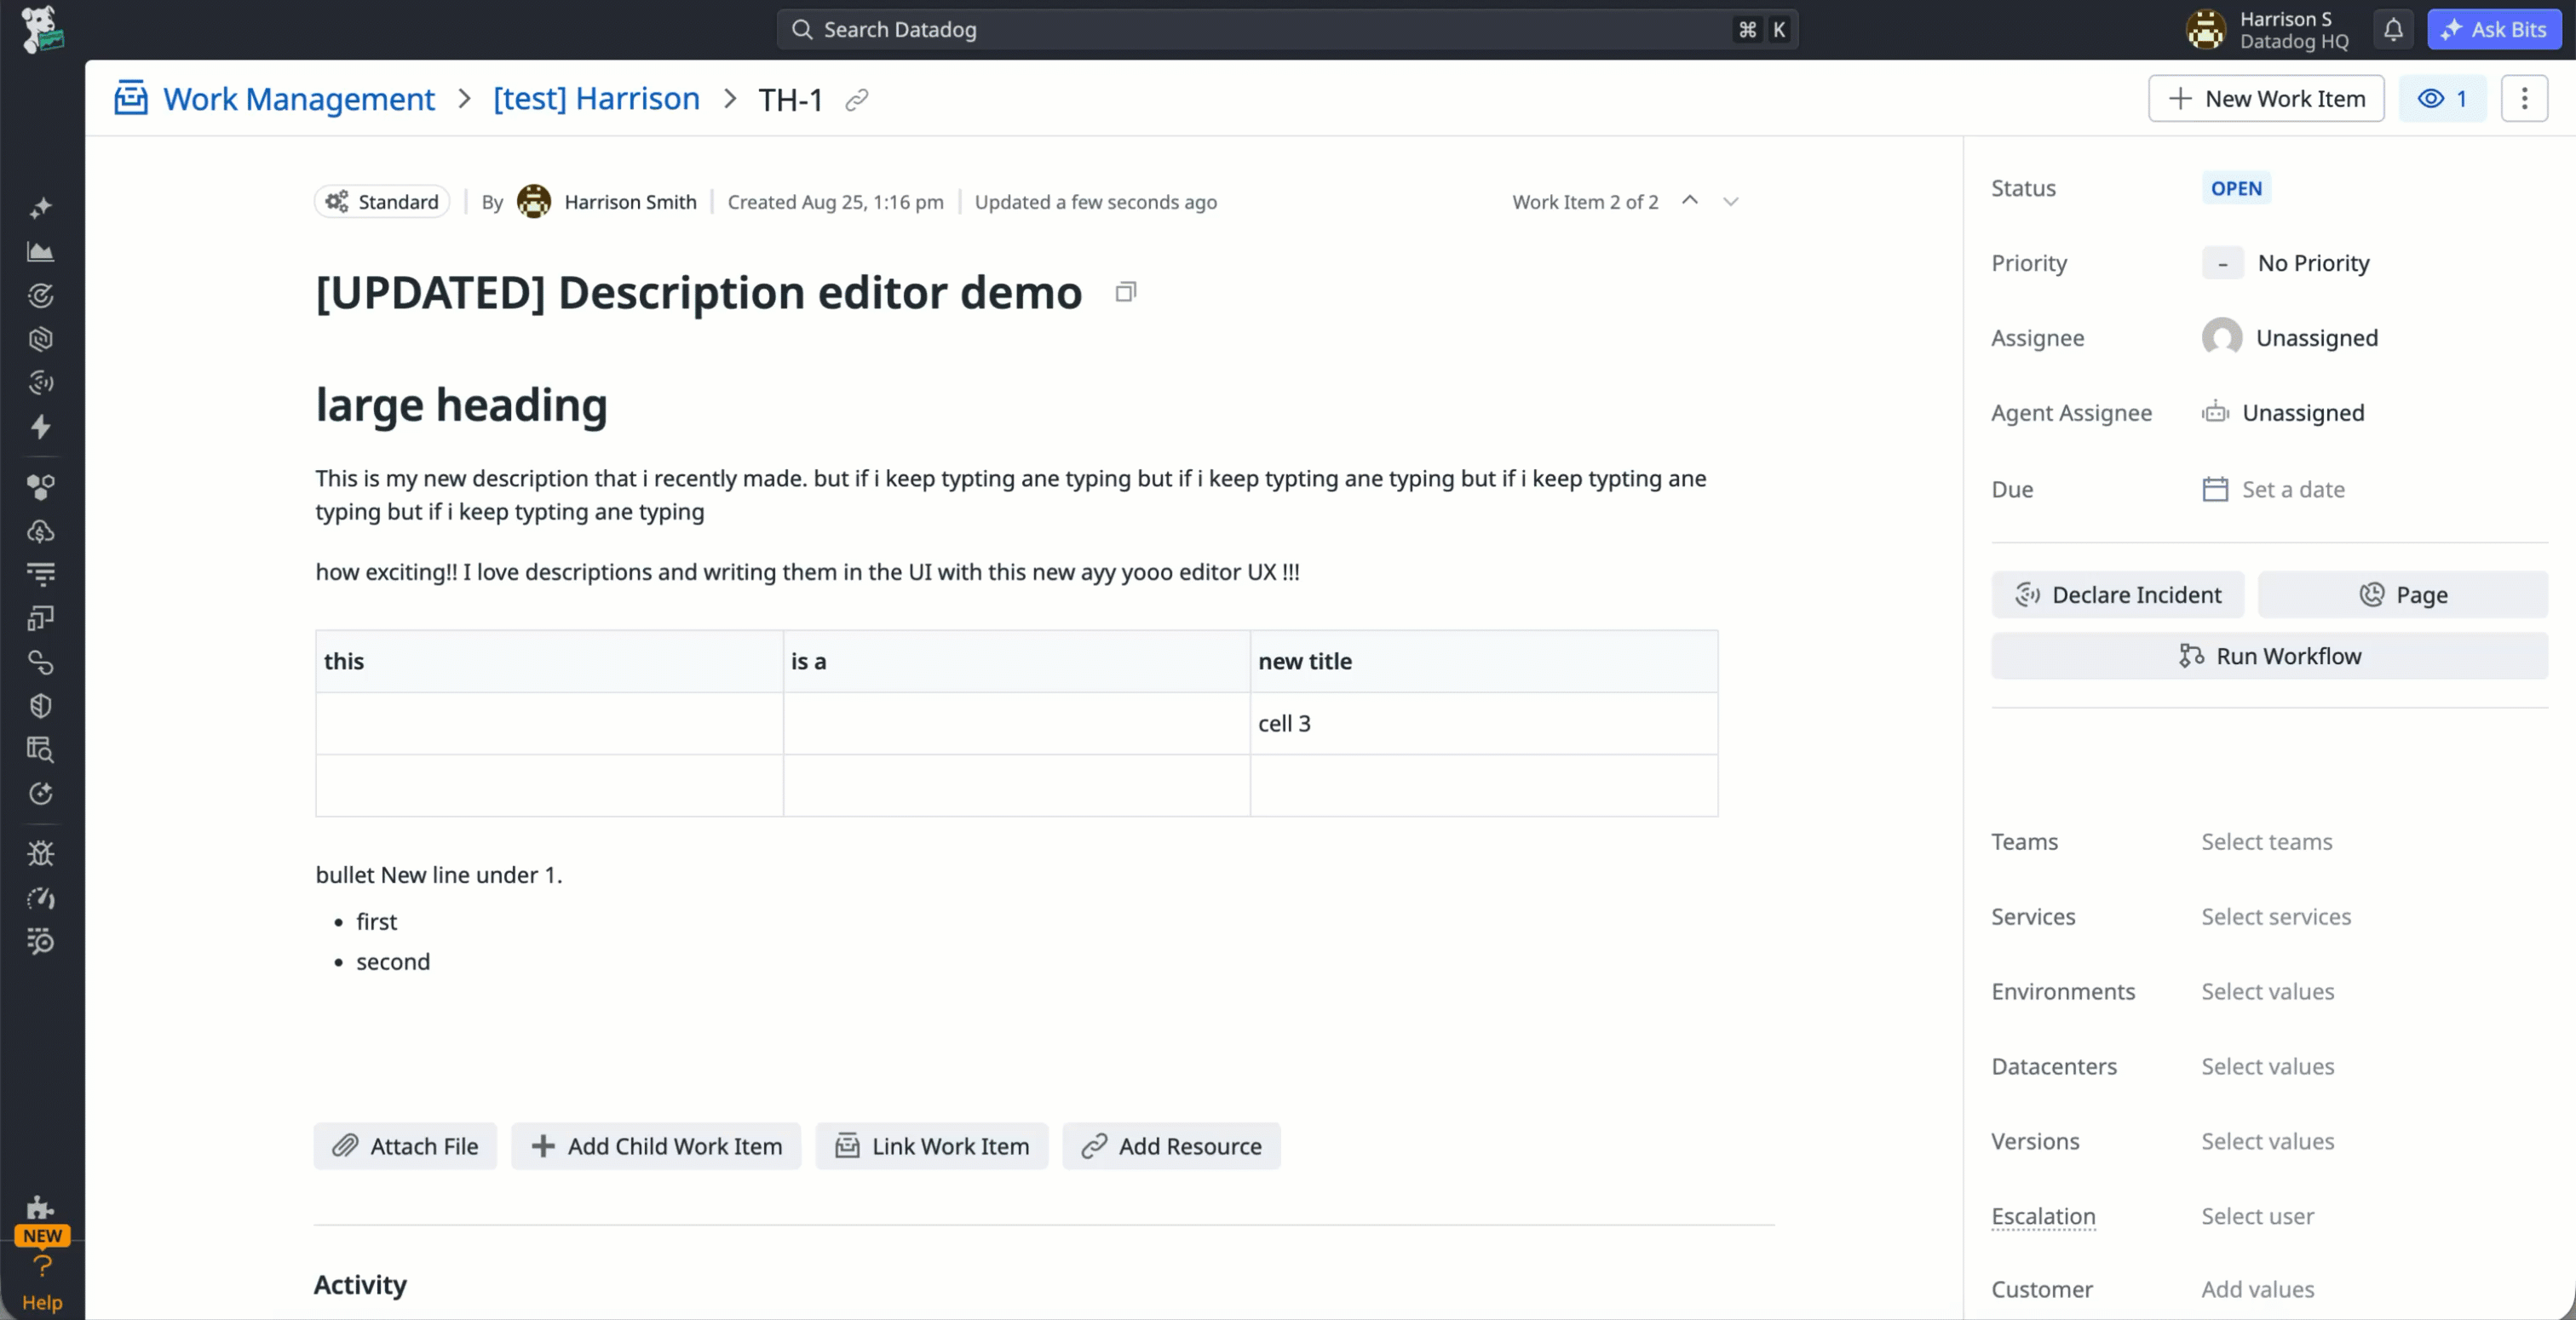The height and width of the screenshot is (1320, 2576).
Task: Click the incident signal sidebar icon
Action: (41, 383)
